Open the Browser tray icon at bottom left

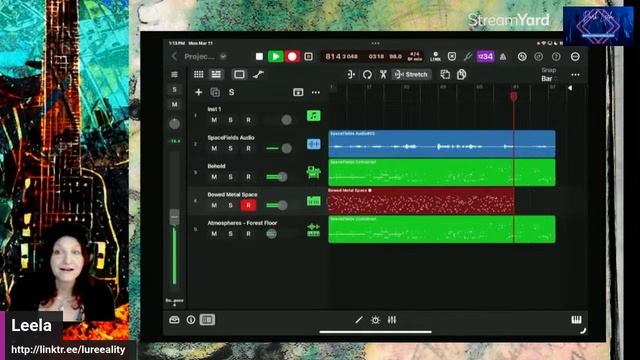[x=174, y=320]
